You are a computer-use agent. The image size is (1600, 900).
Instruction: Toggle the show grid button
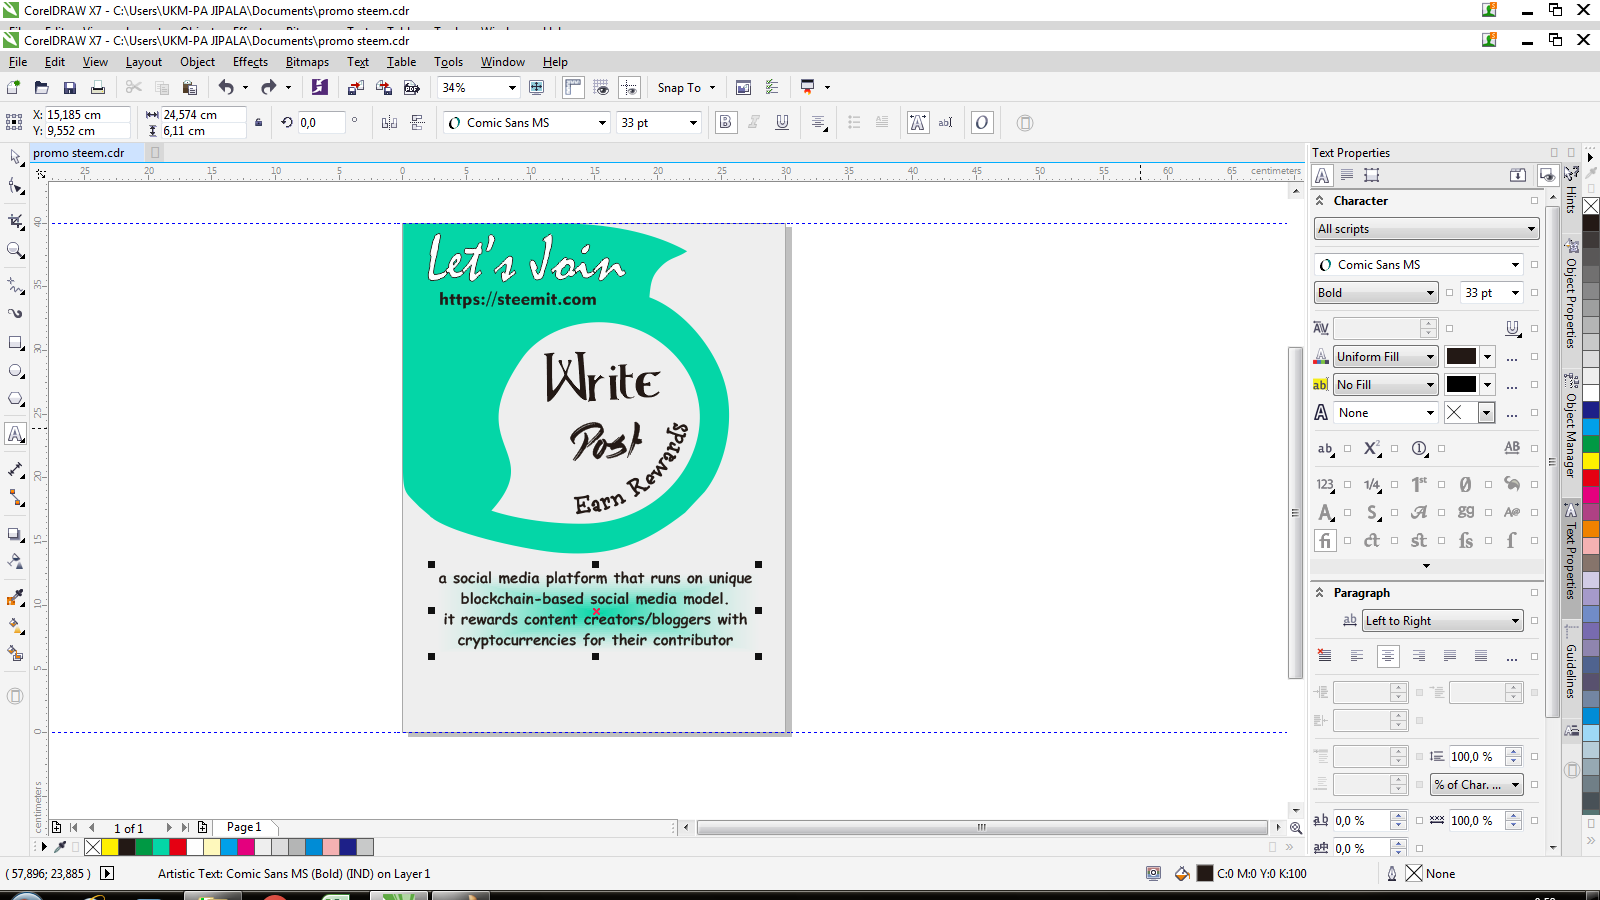pyautogui.click(x=601, y=88)
